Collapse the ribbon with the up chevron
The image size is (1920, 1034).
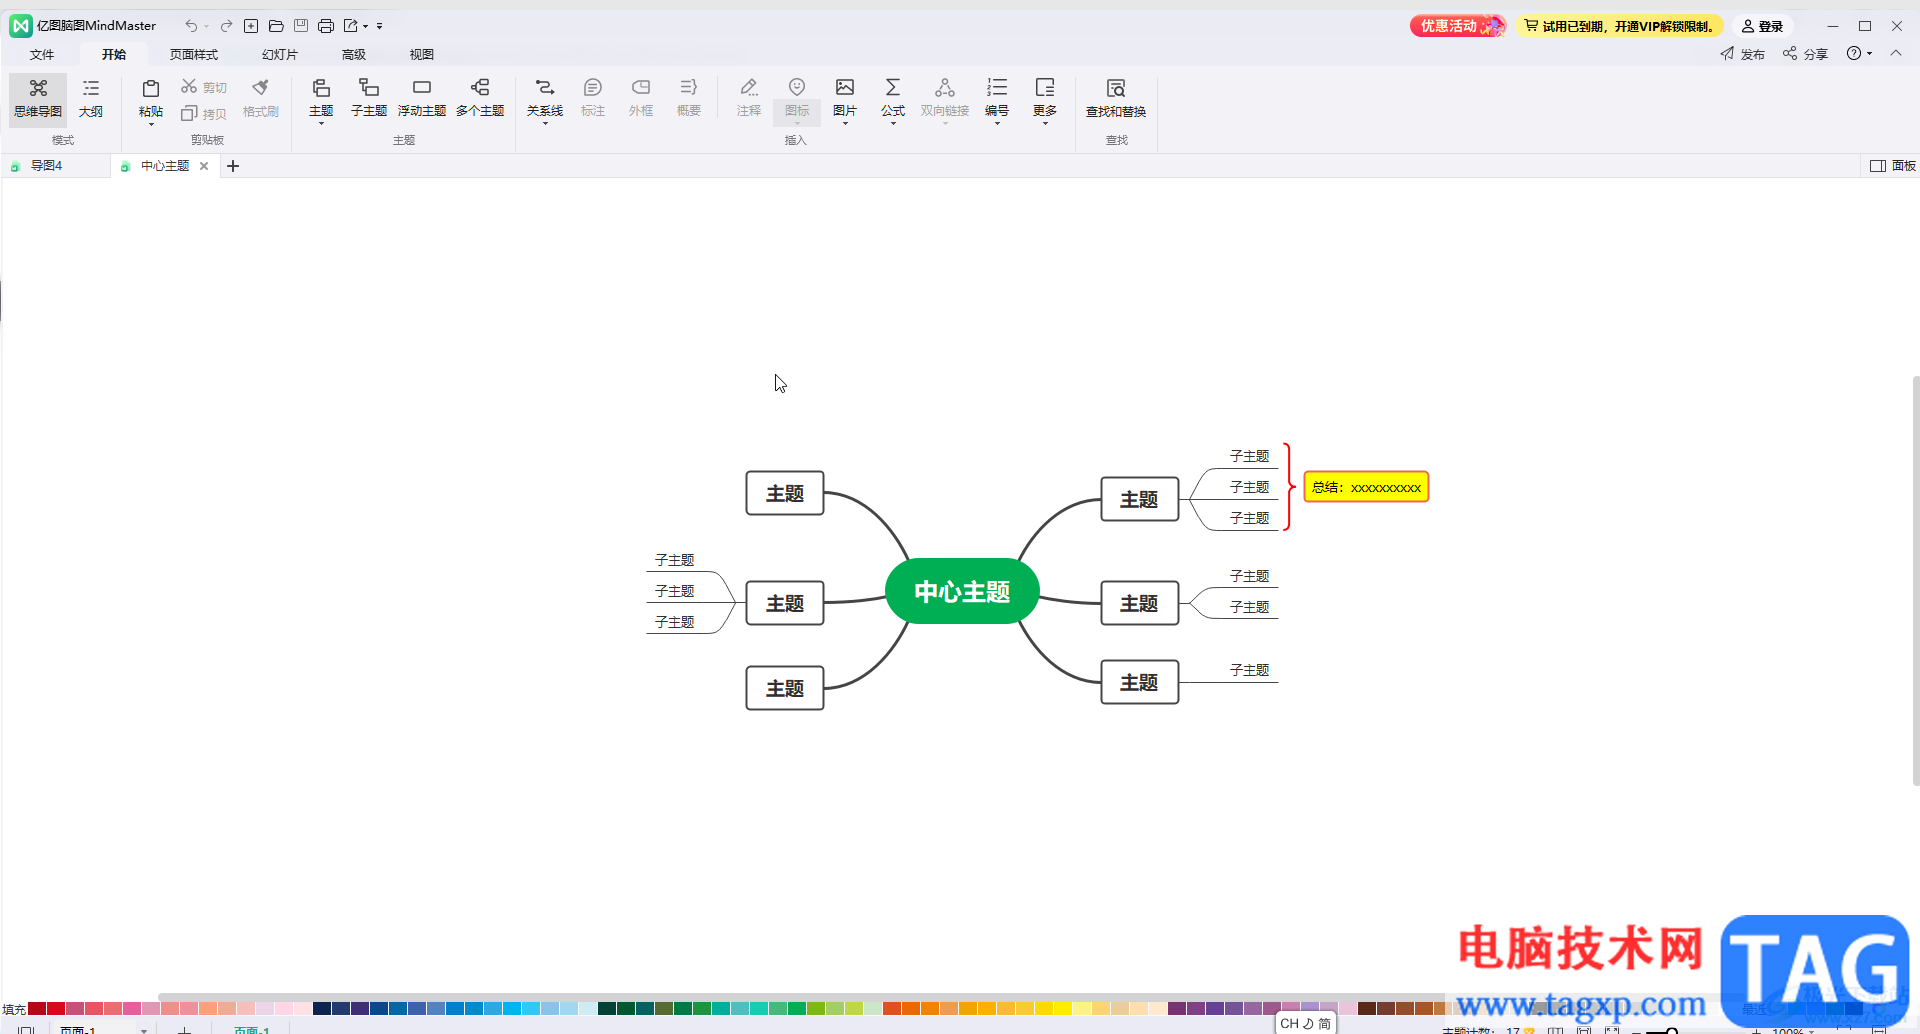(1896, 53)
